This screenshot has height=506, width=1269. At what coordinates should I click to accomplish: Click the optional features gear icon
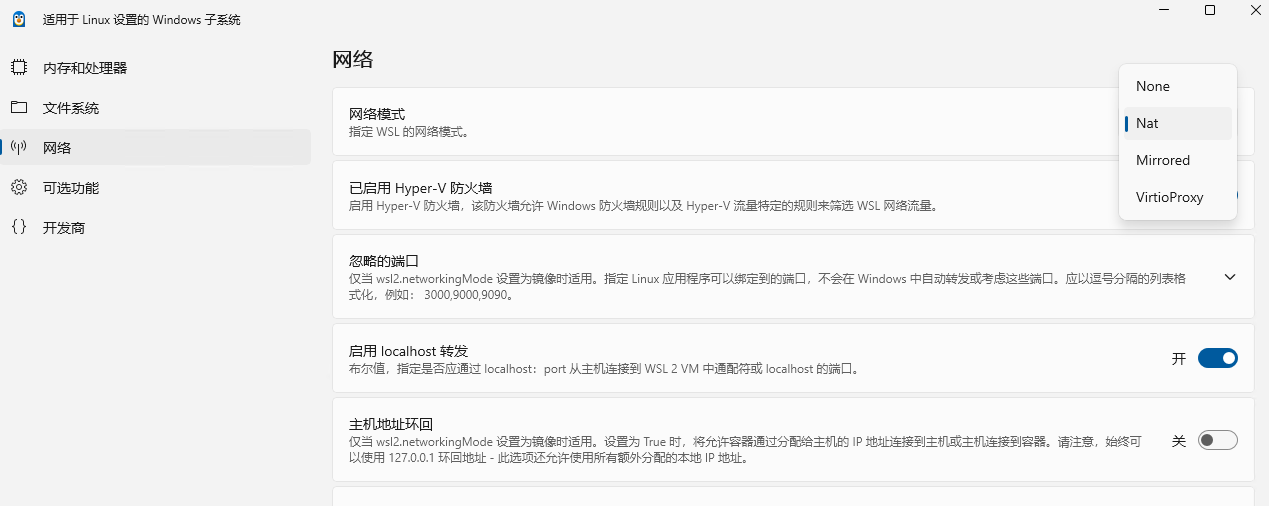(x=18, y=188)
